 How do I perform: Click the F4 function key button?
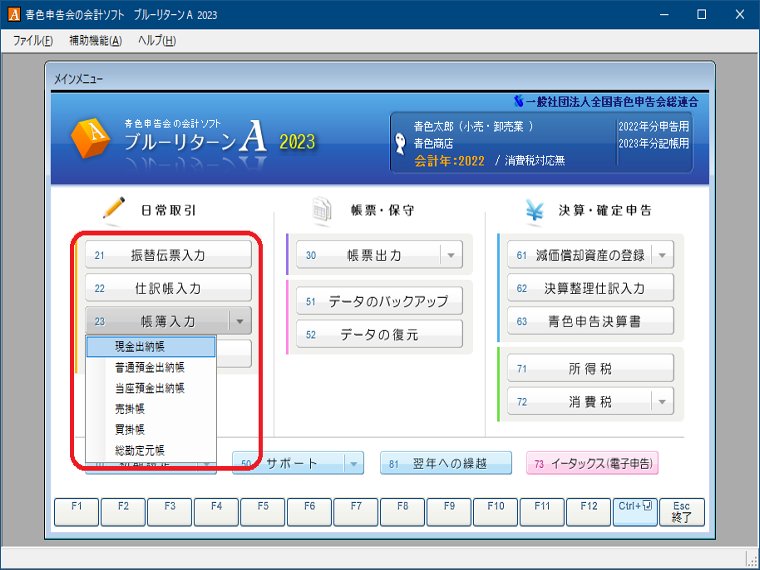tap(216, 512)
